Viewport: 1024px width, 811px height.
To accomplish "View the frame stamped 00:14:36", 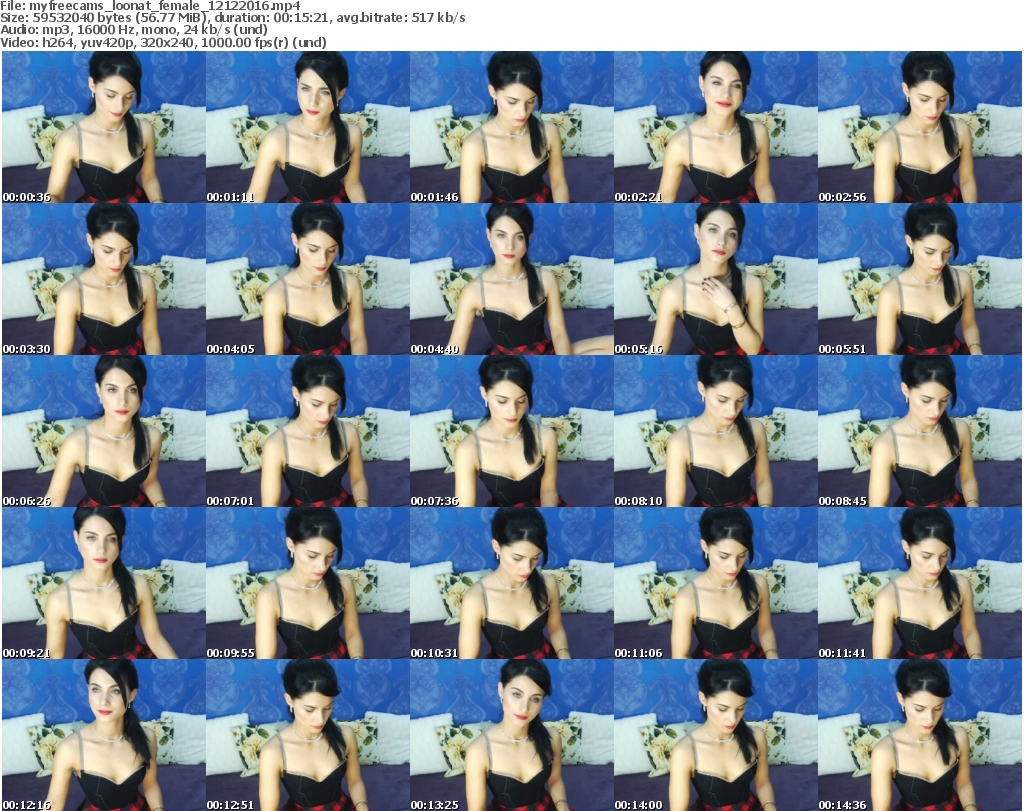I will click(x=920, y=735).
